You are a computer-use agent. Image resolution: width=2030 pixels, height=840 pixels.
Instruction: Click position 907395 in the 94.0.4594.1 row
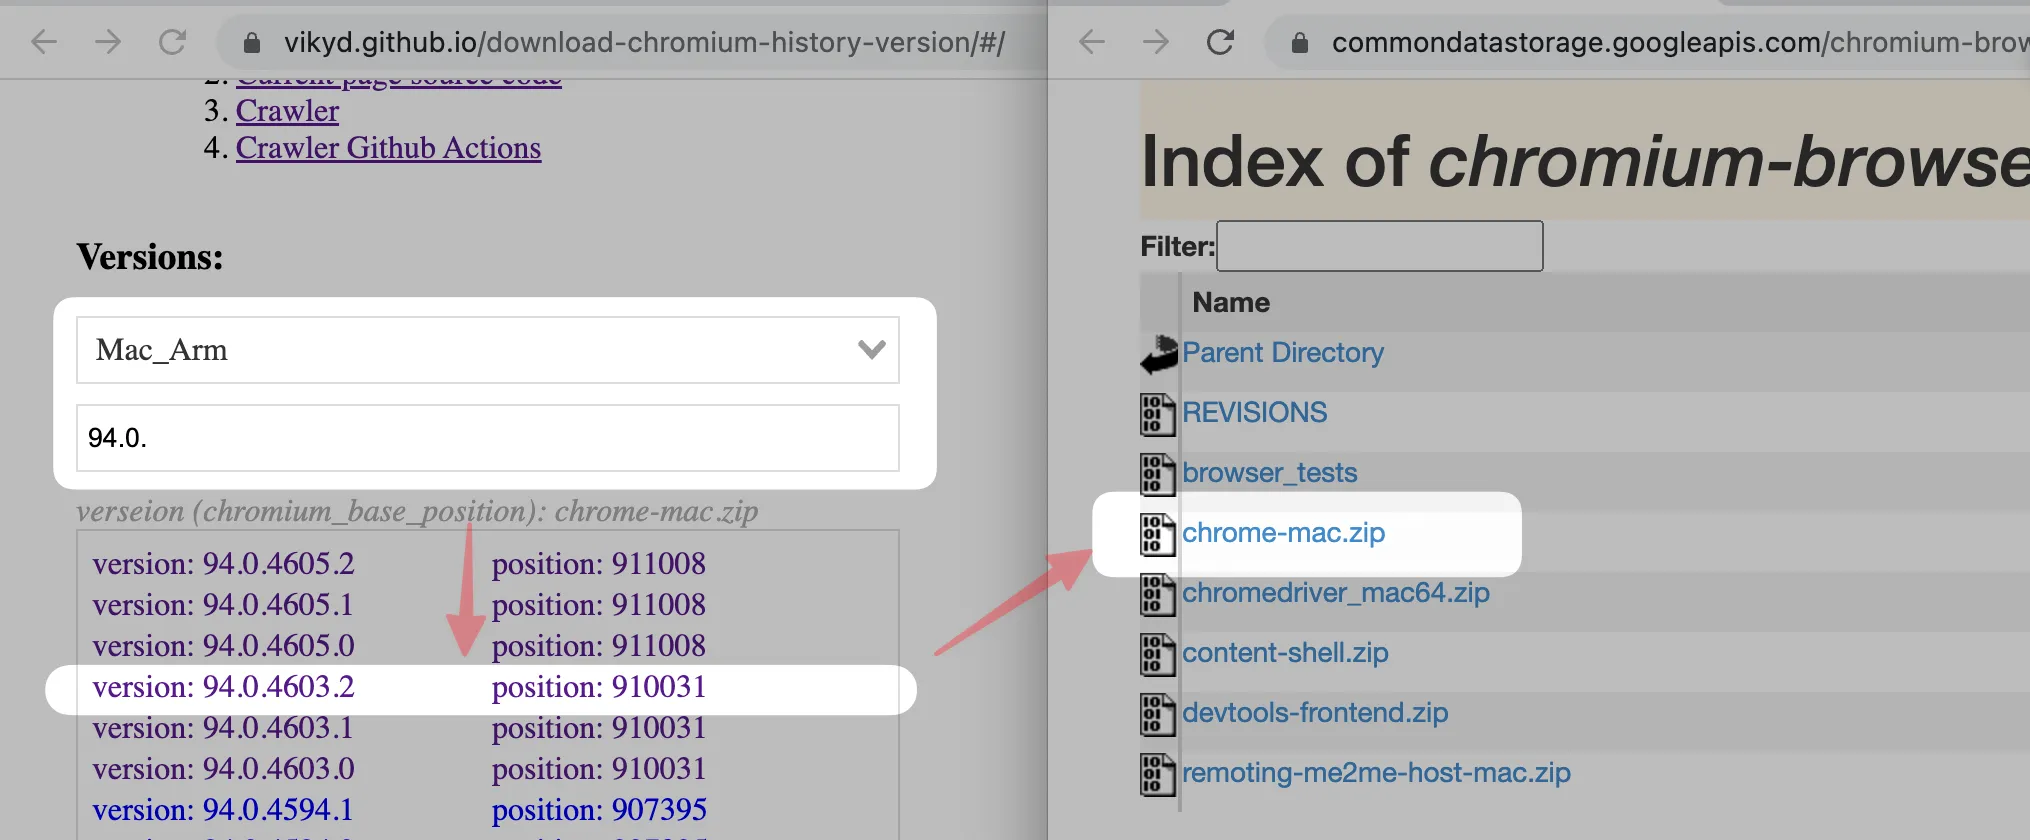coord(599,810)
